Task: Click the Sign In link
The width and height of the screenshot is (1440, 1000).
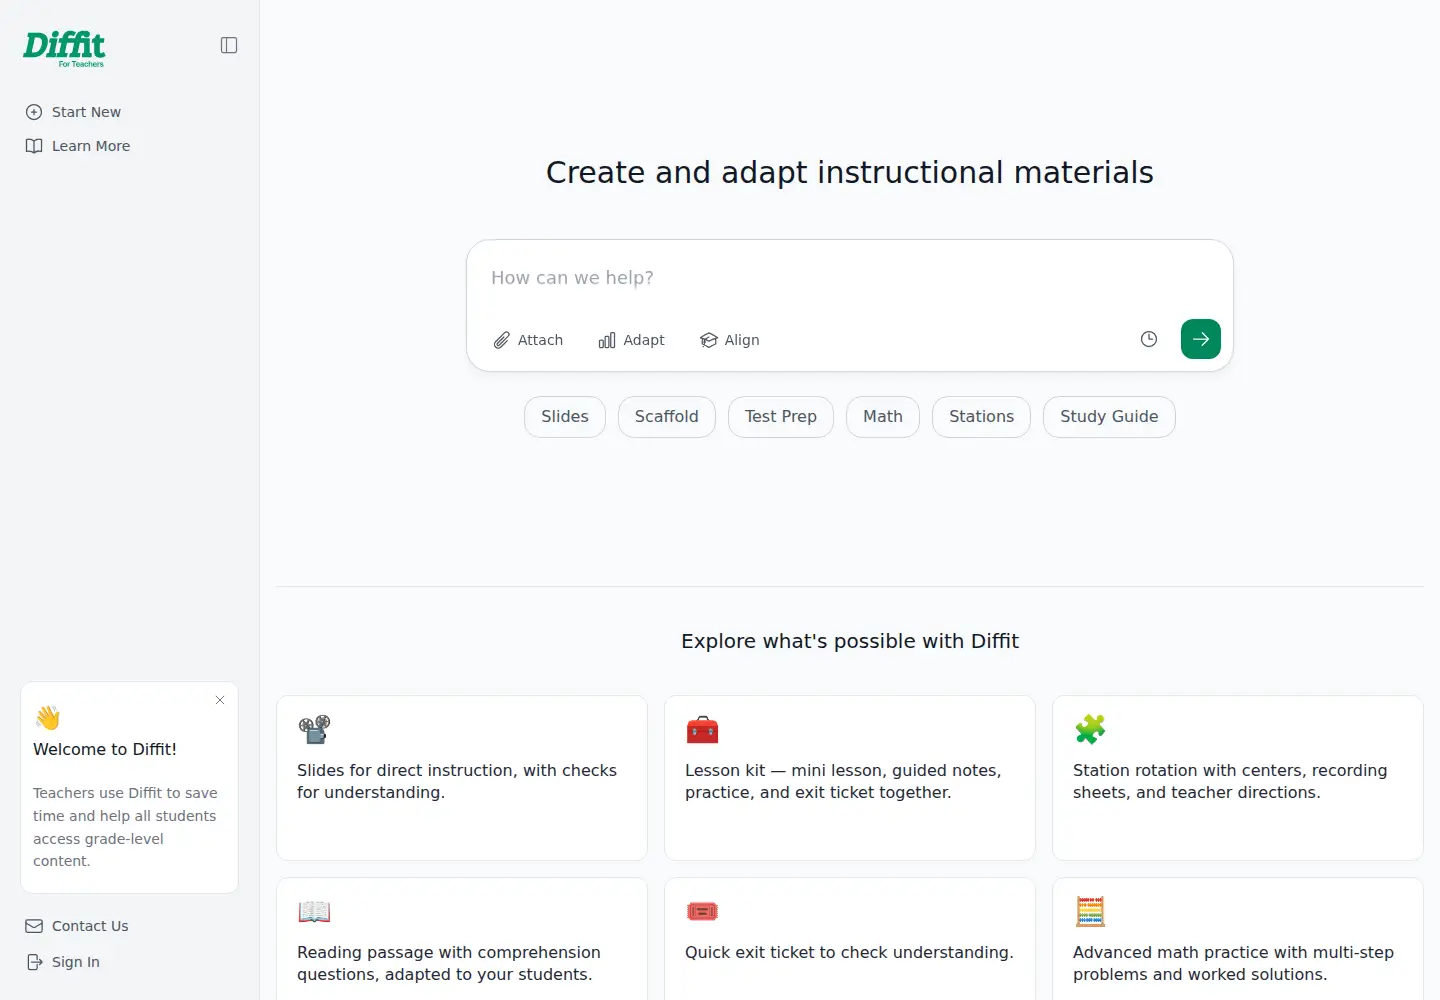Action: 62,962
